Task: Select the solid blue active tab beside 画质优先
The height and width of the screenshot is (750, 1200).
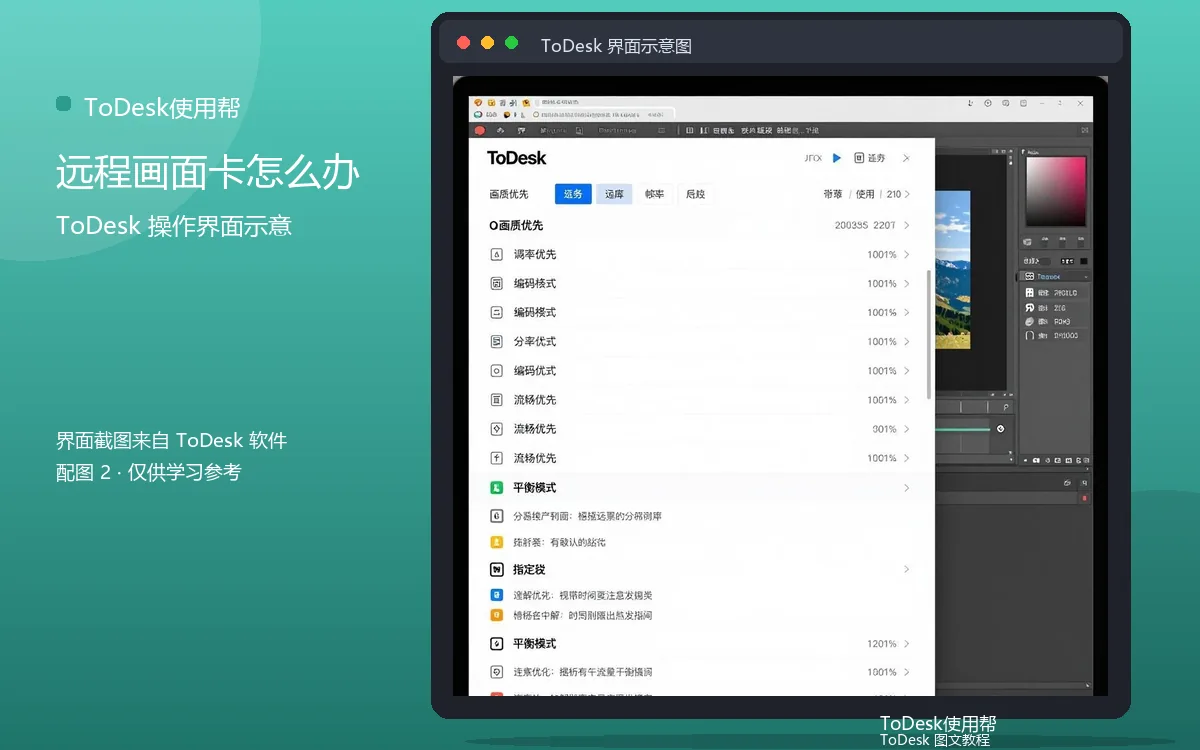Action: click(573, 194)
